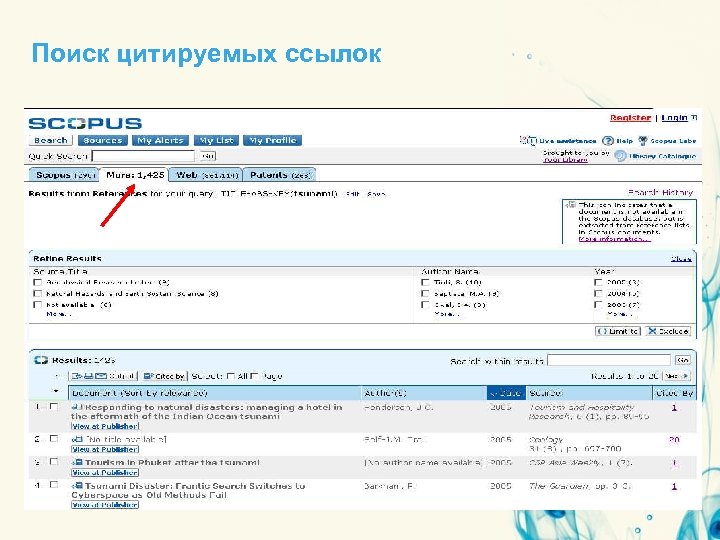Expand More under Year
Viewport: 720px width, 540px height.
(619, 314)
